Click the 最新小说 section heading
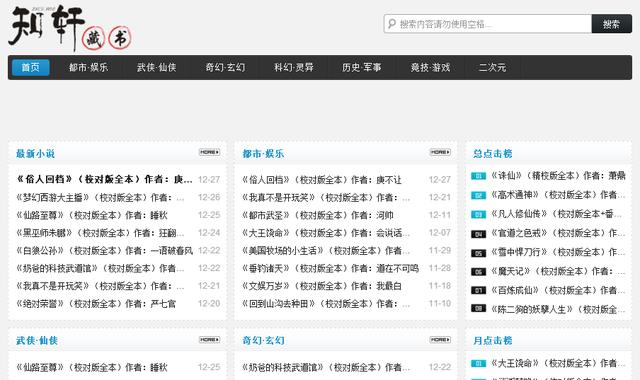640x380 pixels. pos(36,154)
